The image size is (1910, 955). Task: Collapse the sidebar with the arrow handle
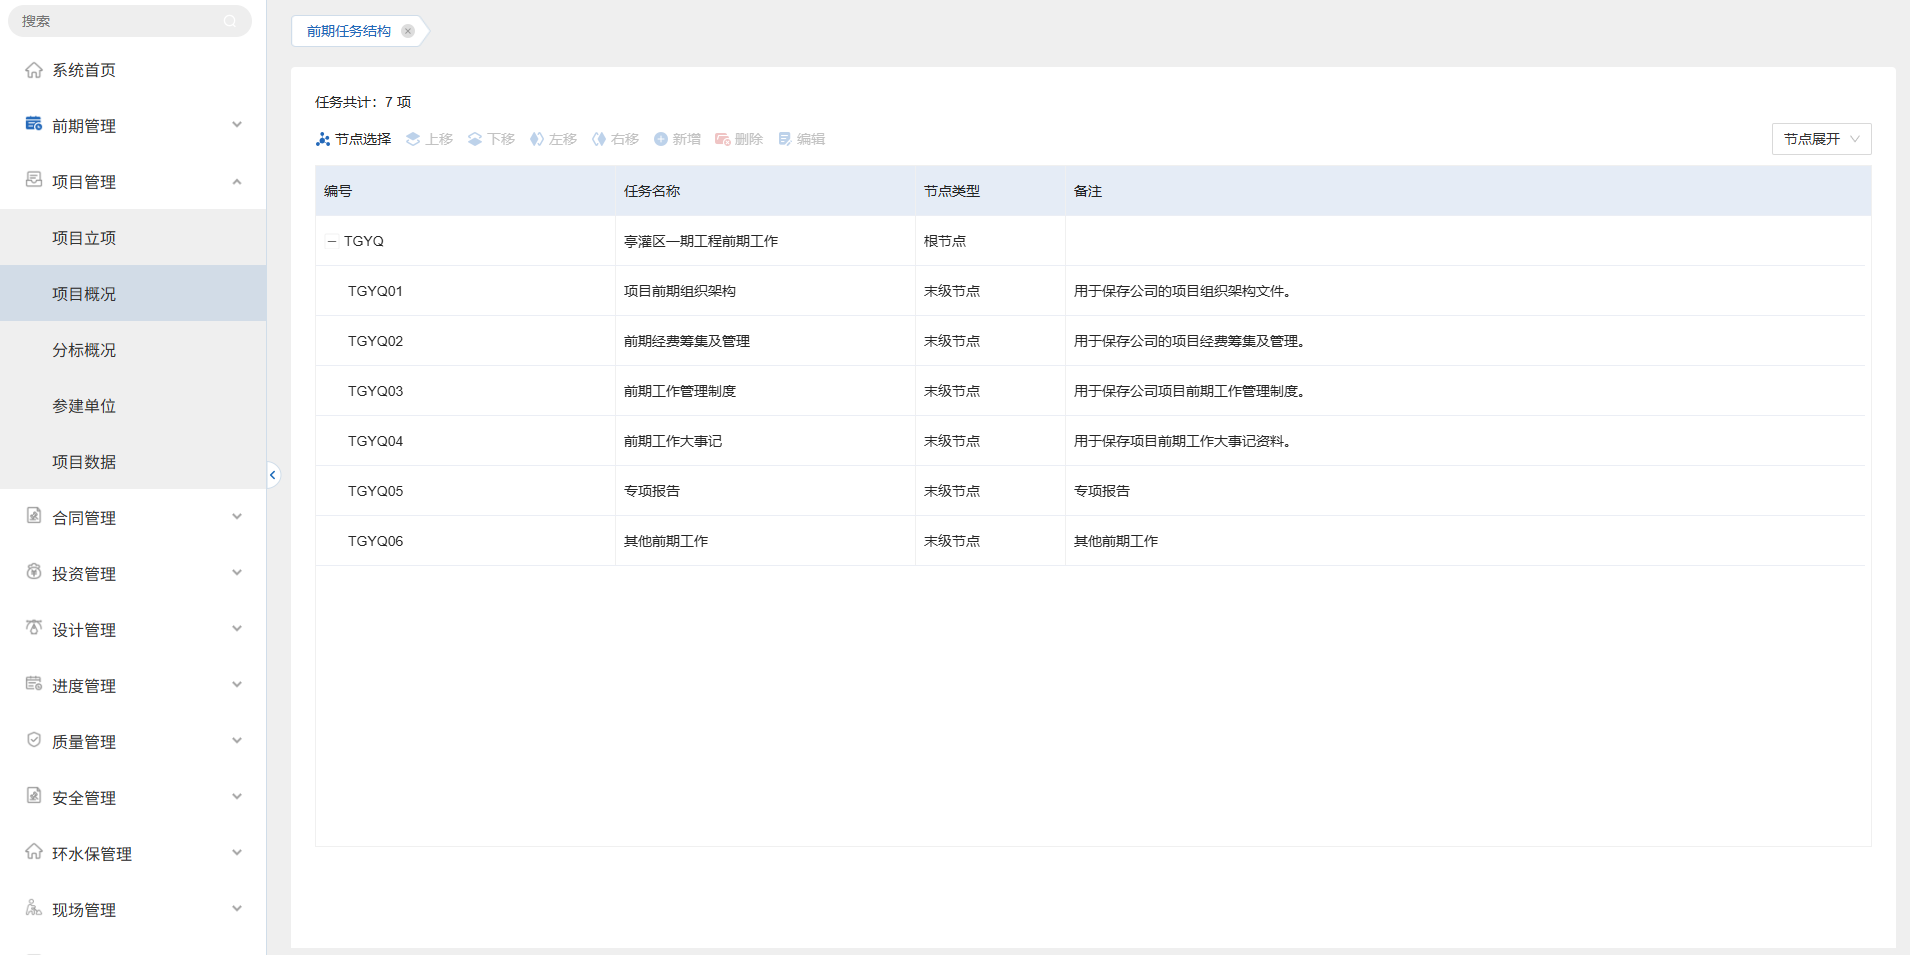point(272,475)
